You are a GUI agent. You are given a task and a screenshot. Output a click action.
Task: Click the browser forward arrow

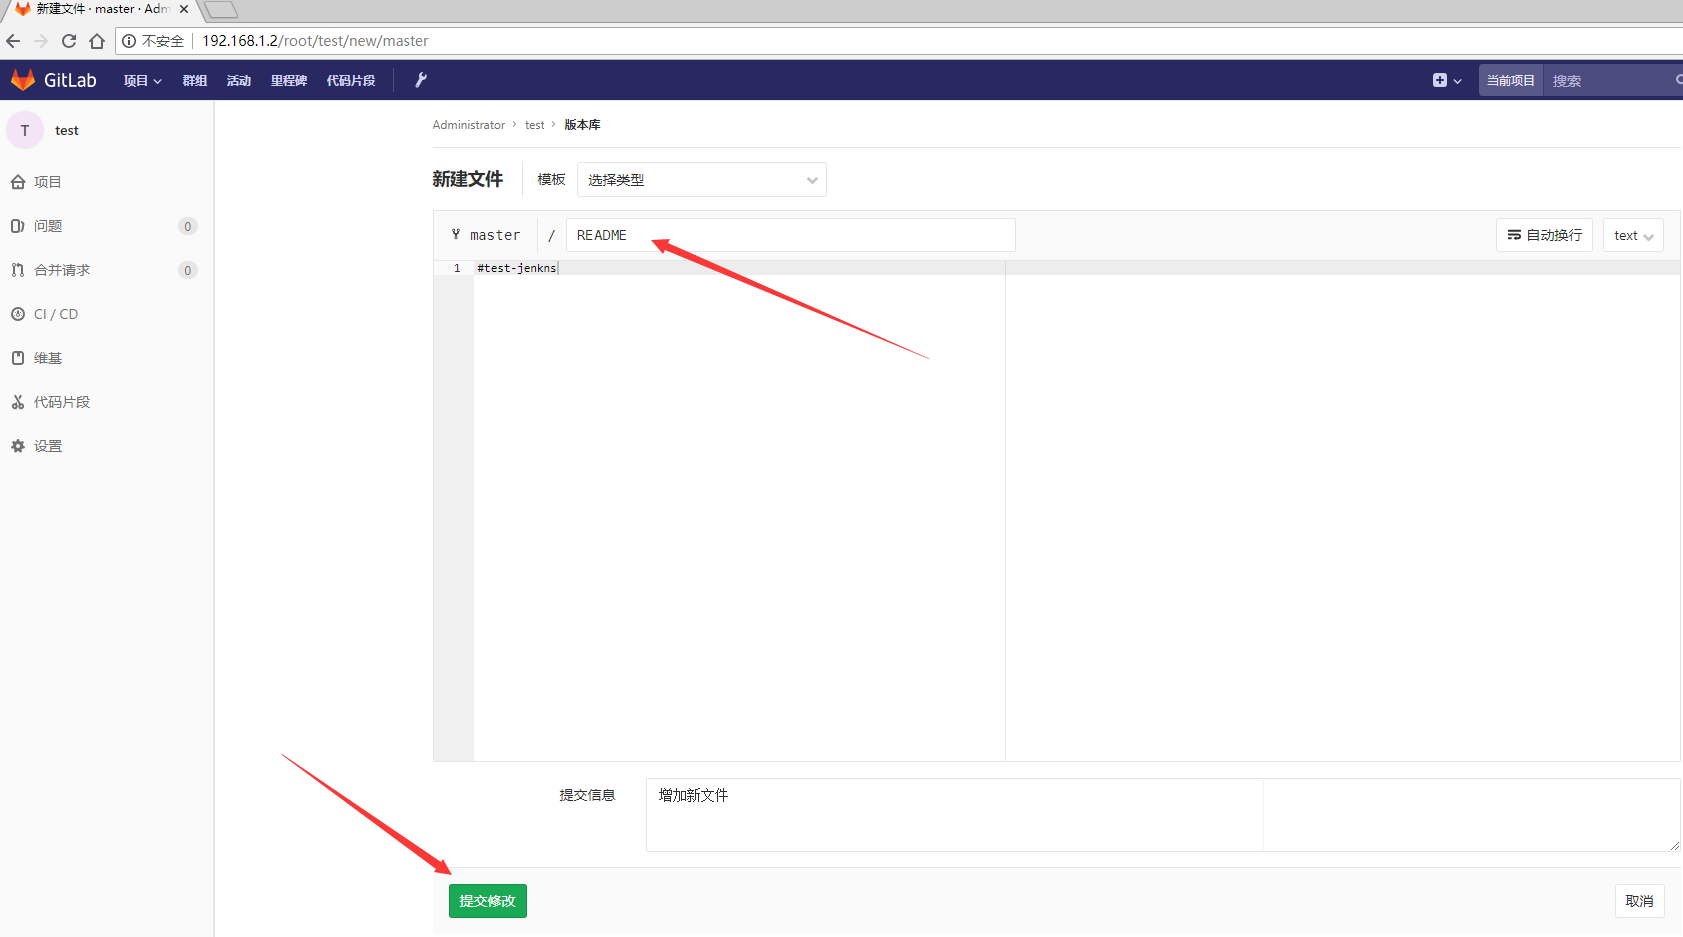pyautogui.click(x=41, y=41)
